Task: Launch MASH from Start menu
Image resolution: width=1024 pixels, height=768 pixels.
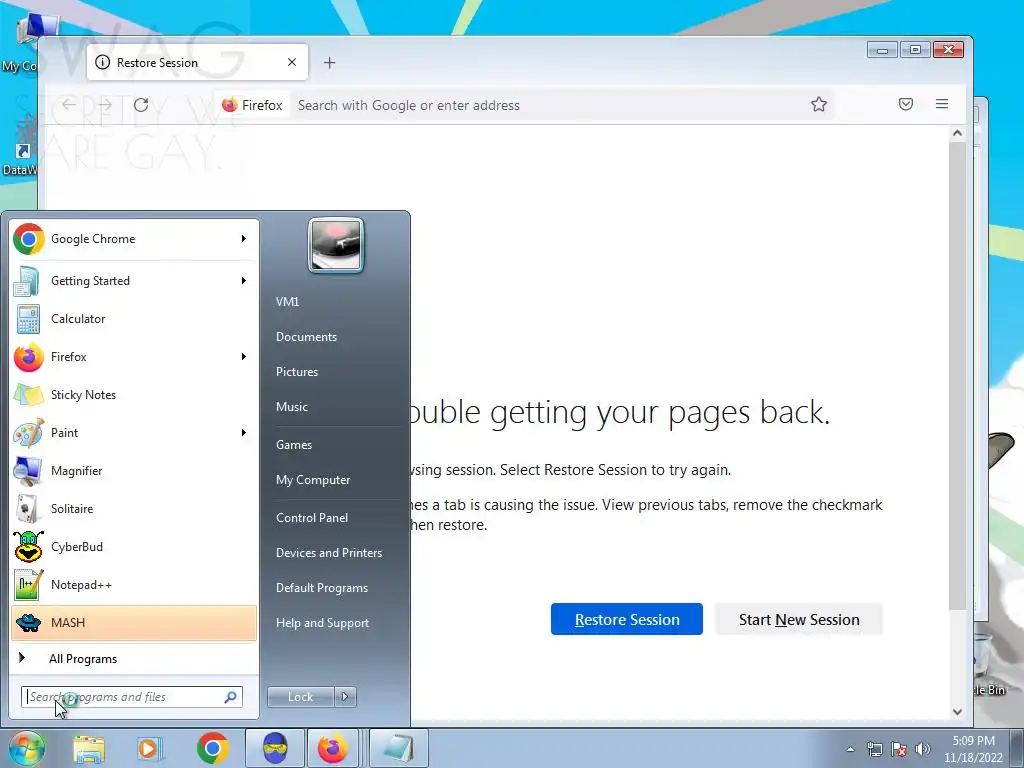Action: pyautogui.click(x=134, y=622)
